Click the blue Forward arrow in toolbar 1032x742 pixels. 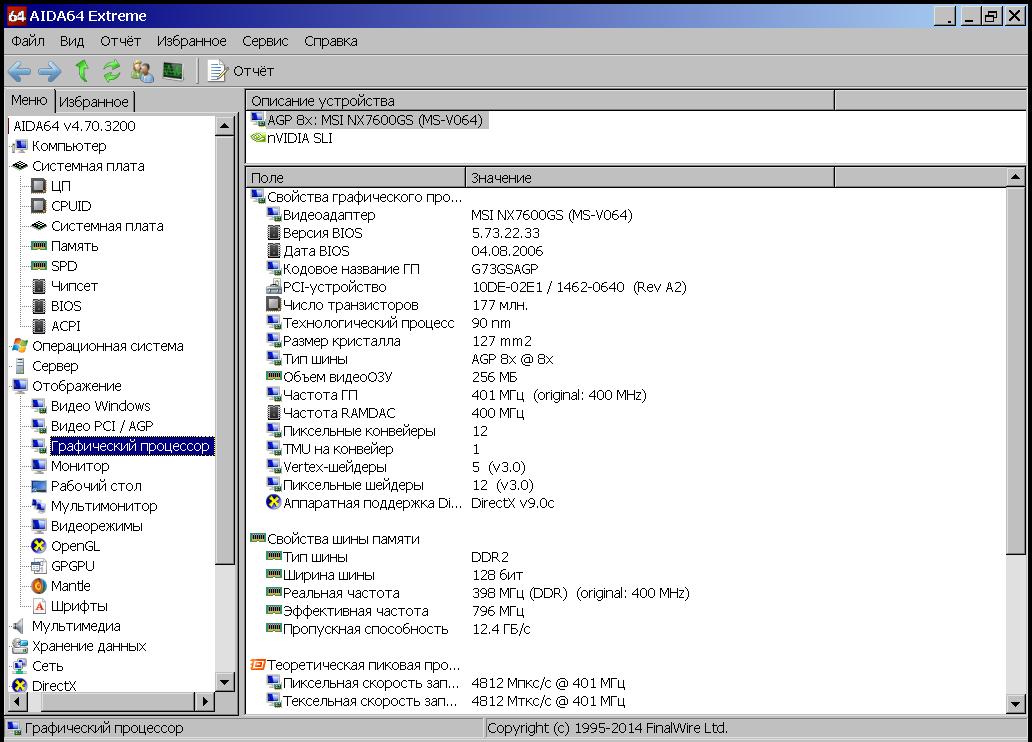pyautogui.click(x=50, y=71)
